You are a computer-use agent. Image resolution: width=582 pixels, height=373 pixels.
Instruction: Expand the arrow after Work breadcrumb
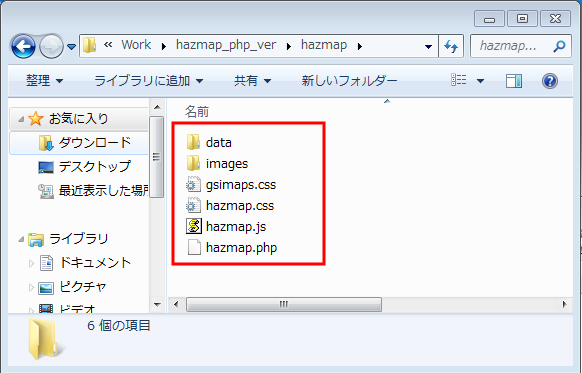[164, 46]
